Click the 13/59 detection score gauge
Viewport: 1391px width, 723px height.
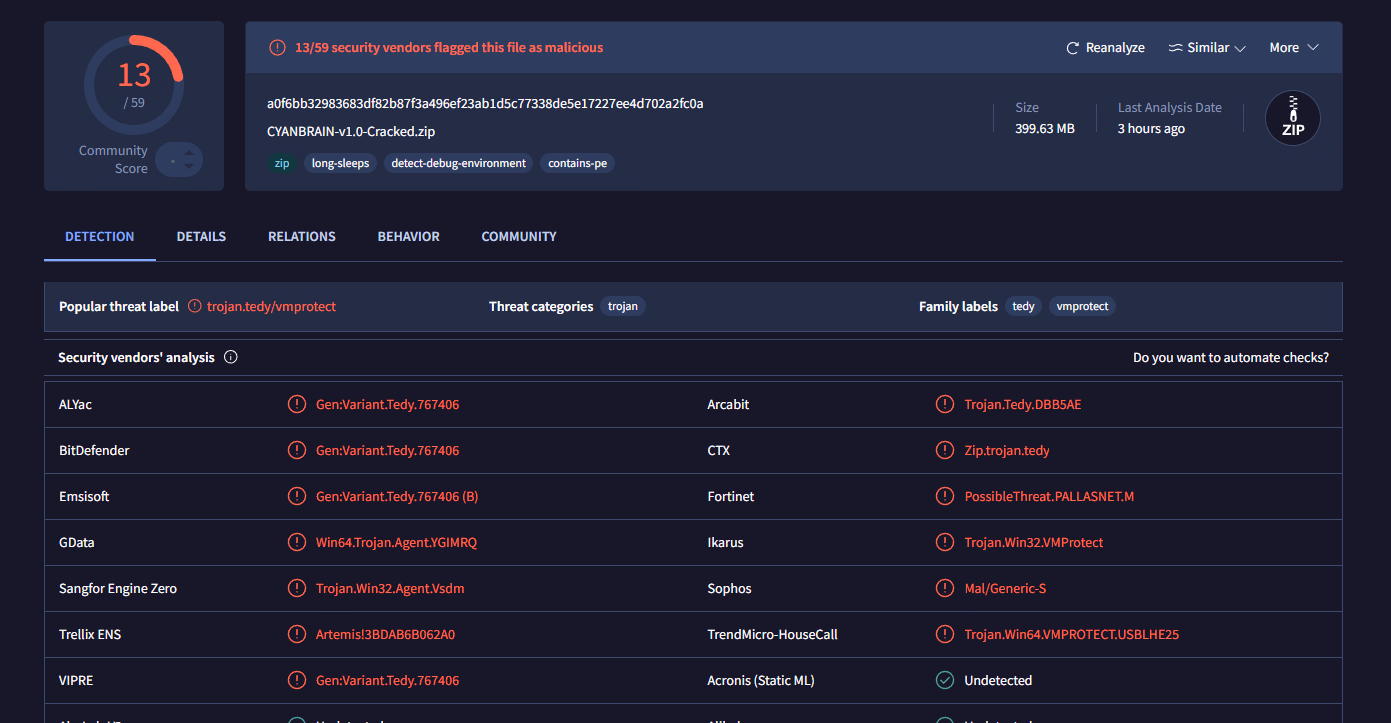134,84
